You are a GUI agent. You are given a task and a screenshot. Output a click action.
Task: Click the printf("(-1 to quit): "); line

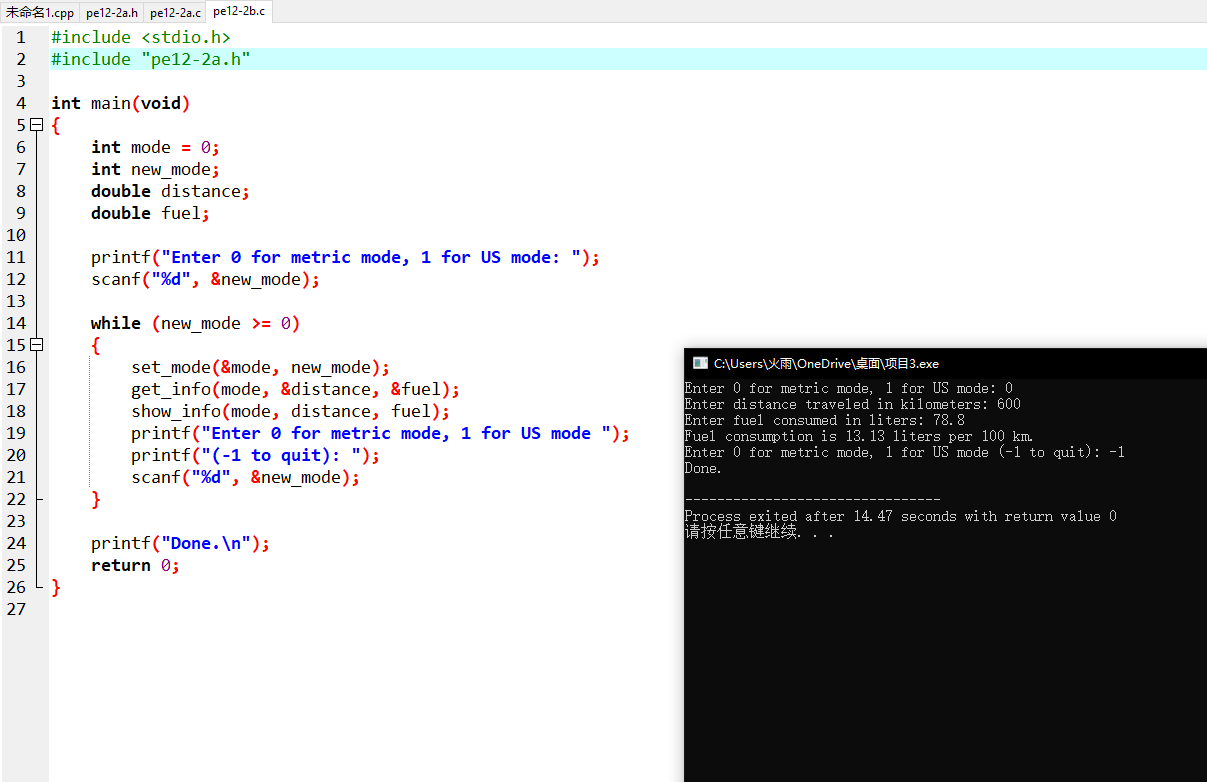255,455
